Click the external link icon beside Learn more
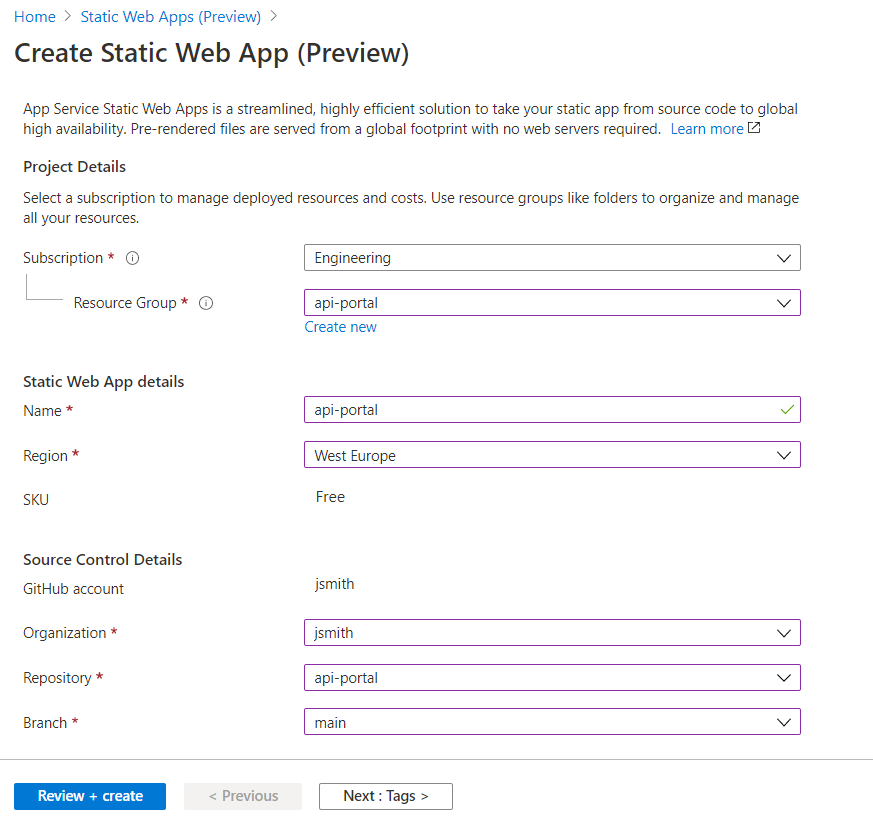Viewport: 873px width, 821px height. point(754,128)
